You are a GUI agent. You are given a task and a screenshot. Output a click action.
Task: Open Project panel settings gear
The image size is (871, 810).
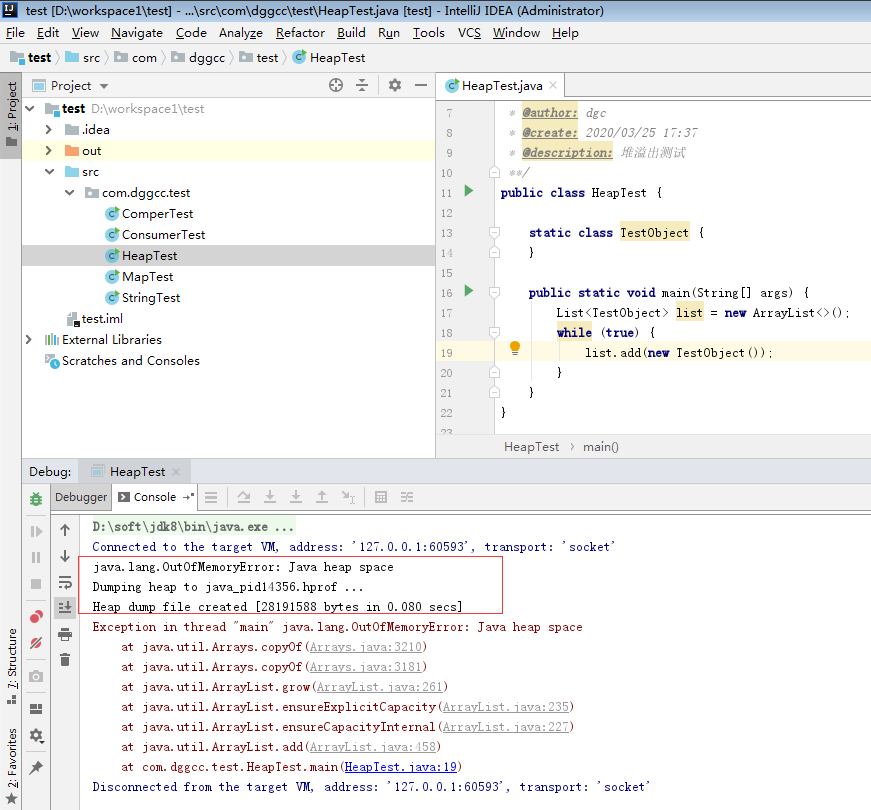coord(394,85)
